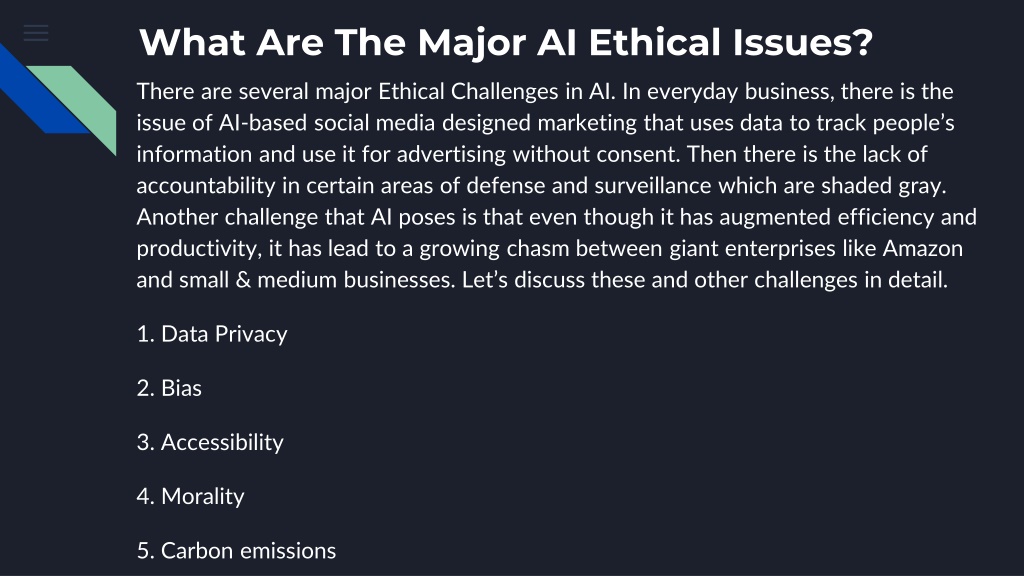The image size is (1024, 576).
Task: Open the hamburger menu icon
Action: click(36, 33)
